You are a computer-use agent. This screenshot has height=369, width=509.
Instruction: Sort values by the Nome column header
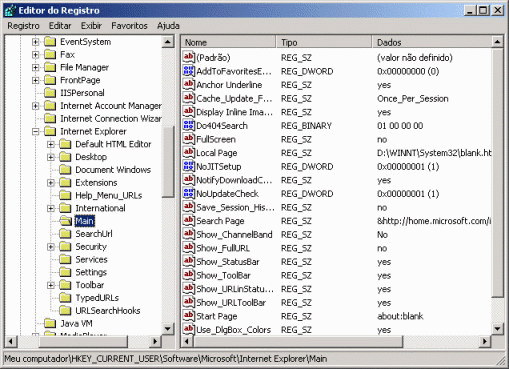click(x=229, y=42)
